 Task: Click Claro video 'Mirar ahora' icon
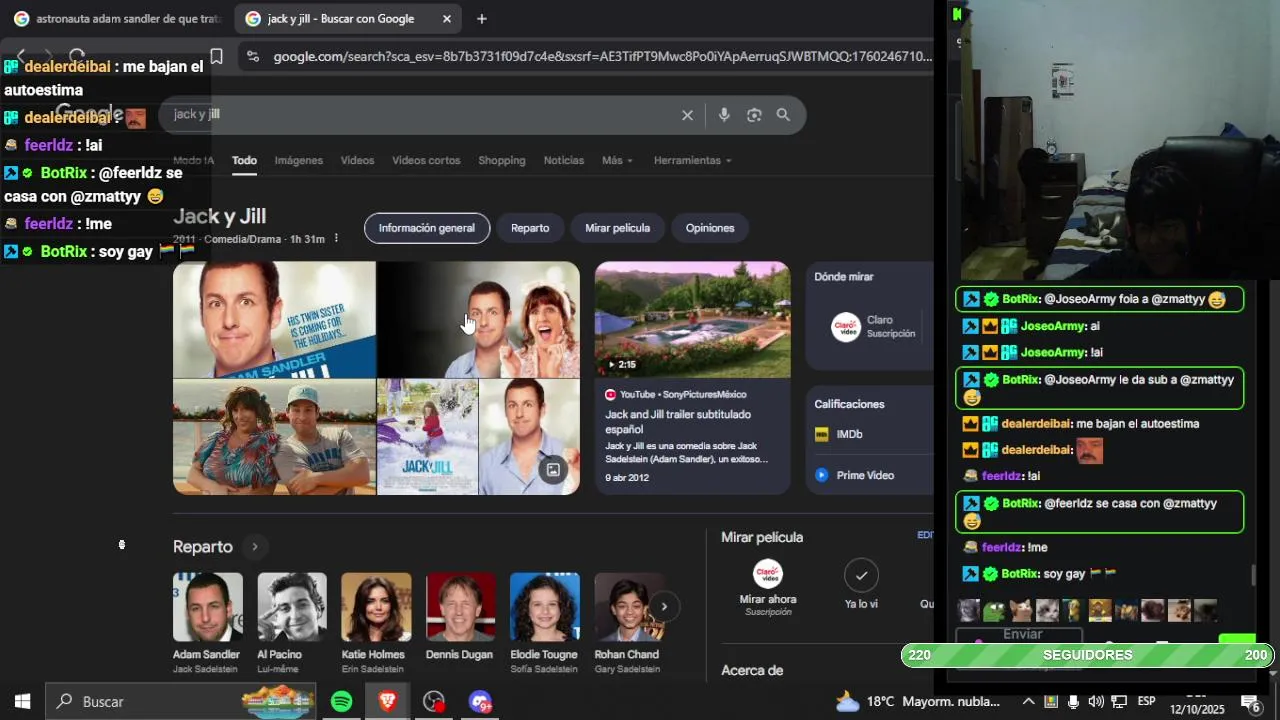[x=768, y=574]
